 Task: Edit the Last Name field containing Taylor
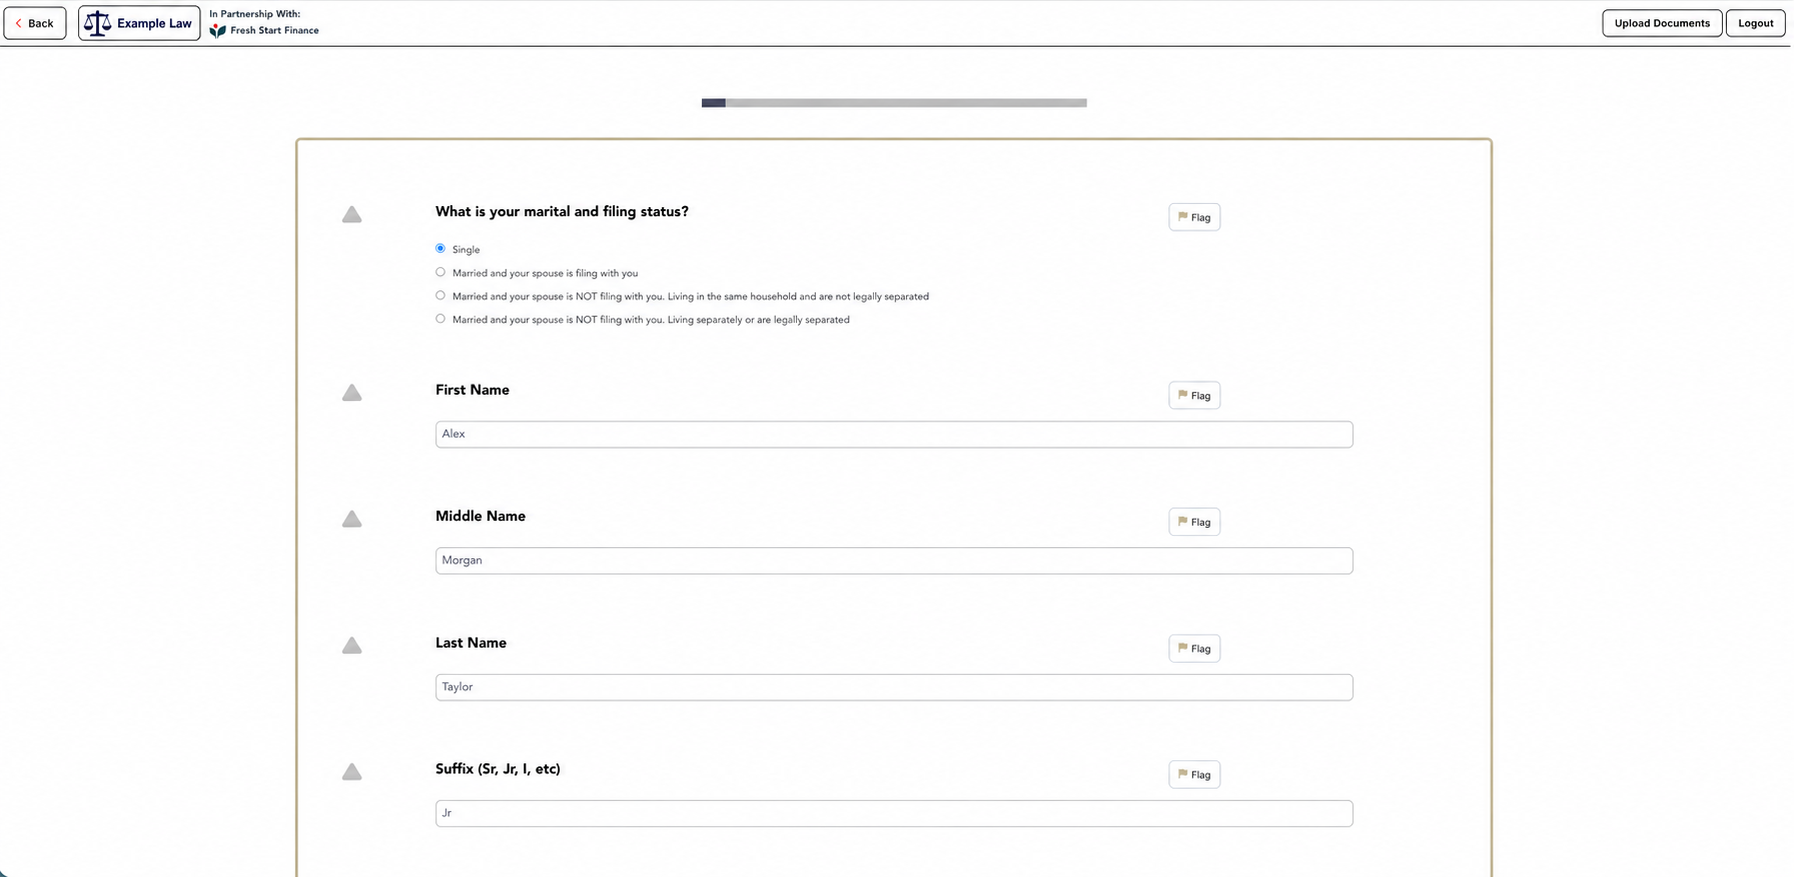pyautogui.click(x=894, y=687)
